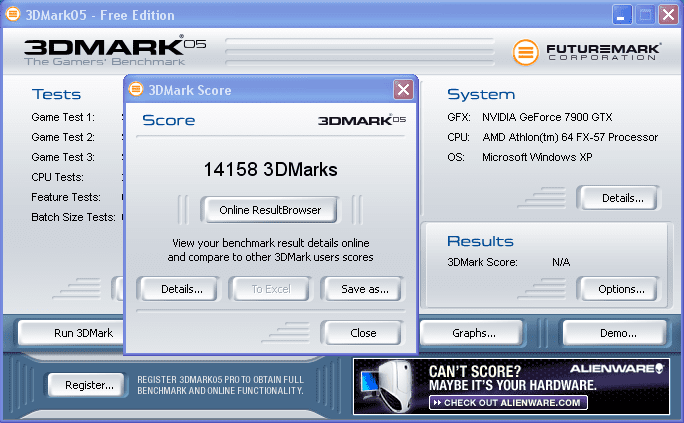Click the NVIDIA GeForce 7900 GTX text
The image size is (684, 423).
[547, 117]
